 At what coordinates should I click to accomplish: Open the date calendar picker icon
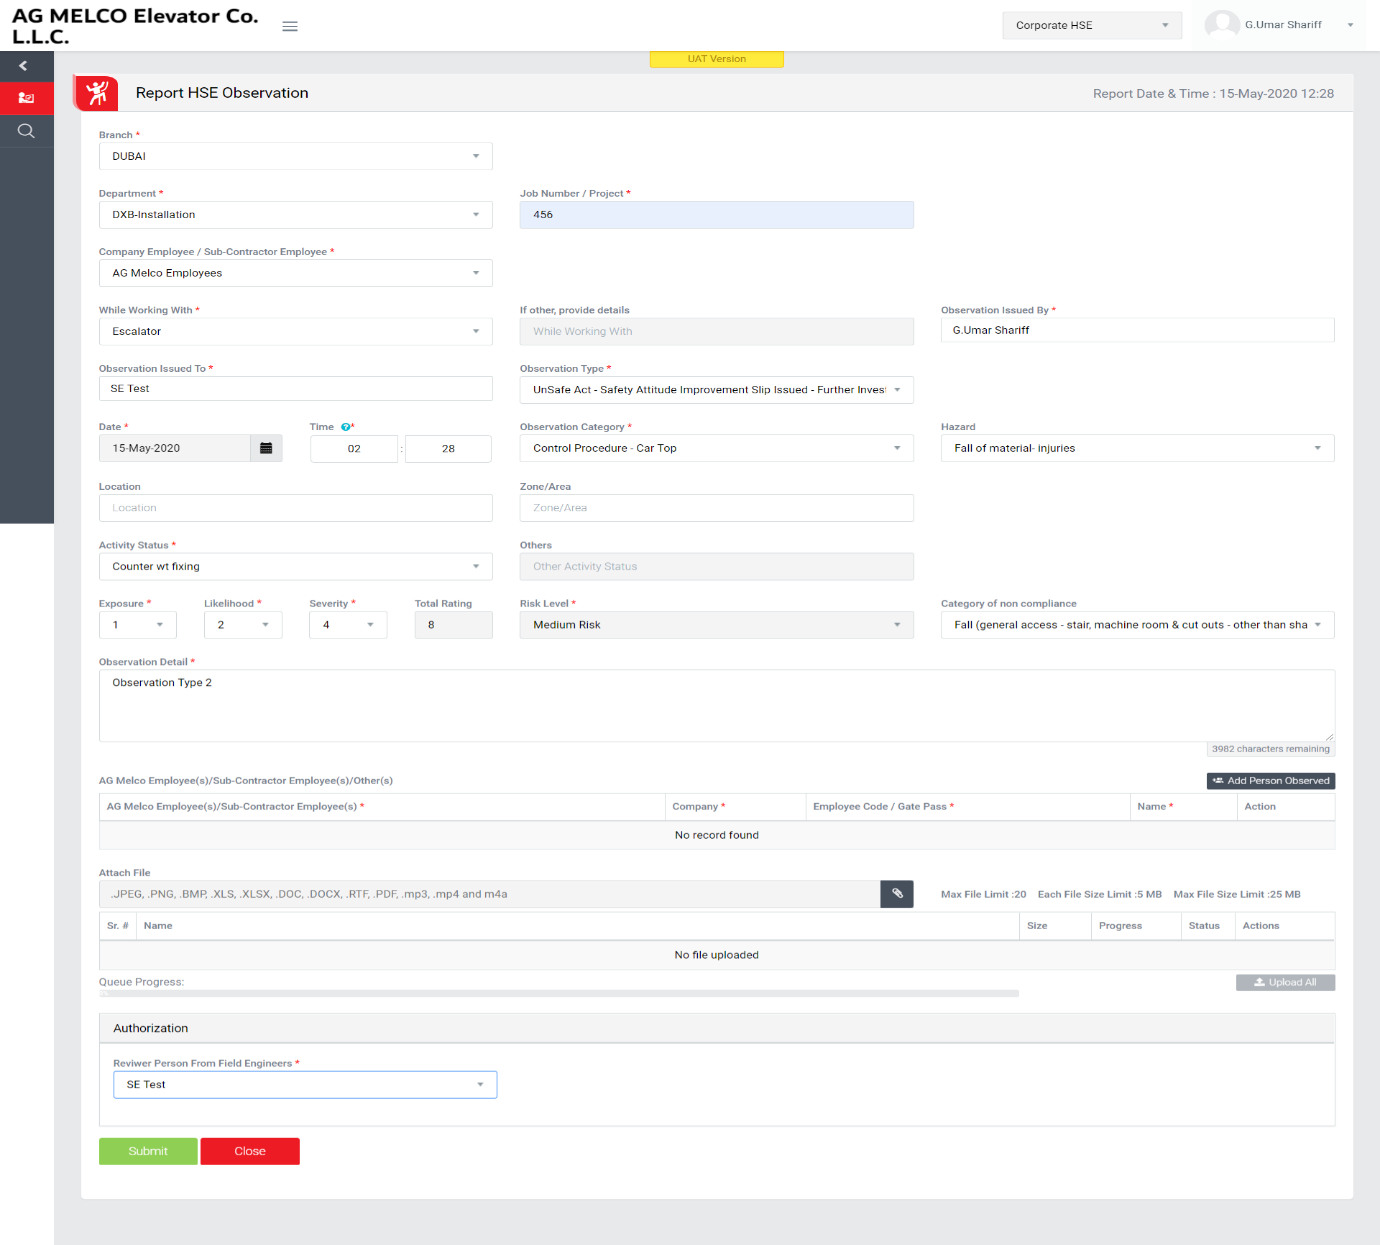(x=266, y=448)
